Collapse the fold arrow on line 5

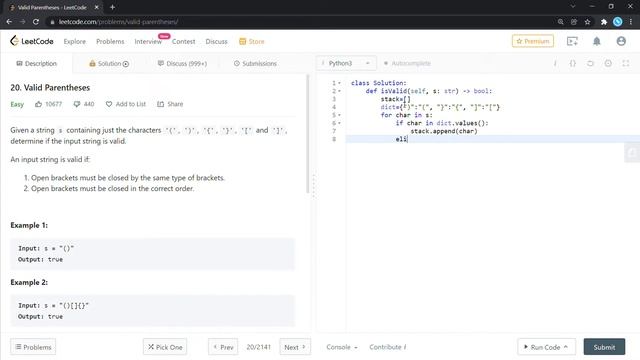(x=340, y=115)
